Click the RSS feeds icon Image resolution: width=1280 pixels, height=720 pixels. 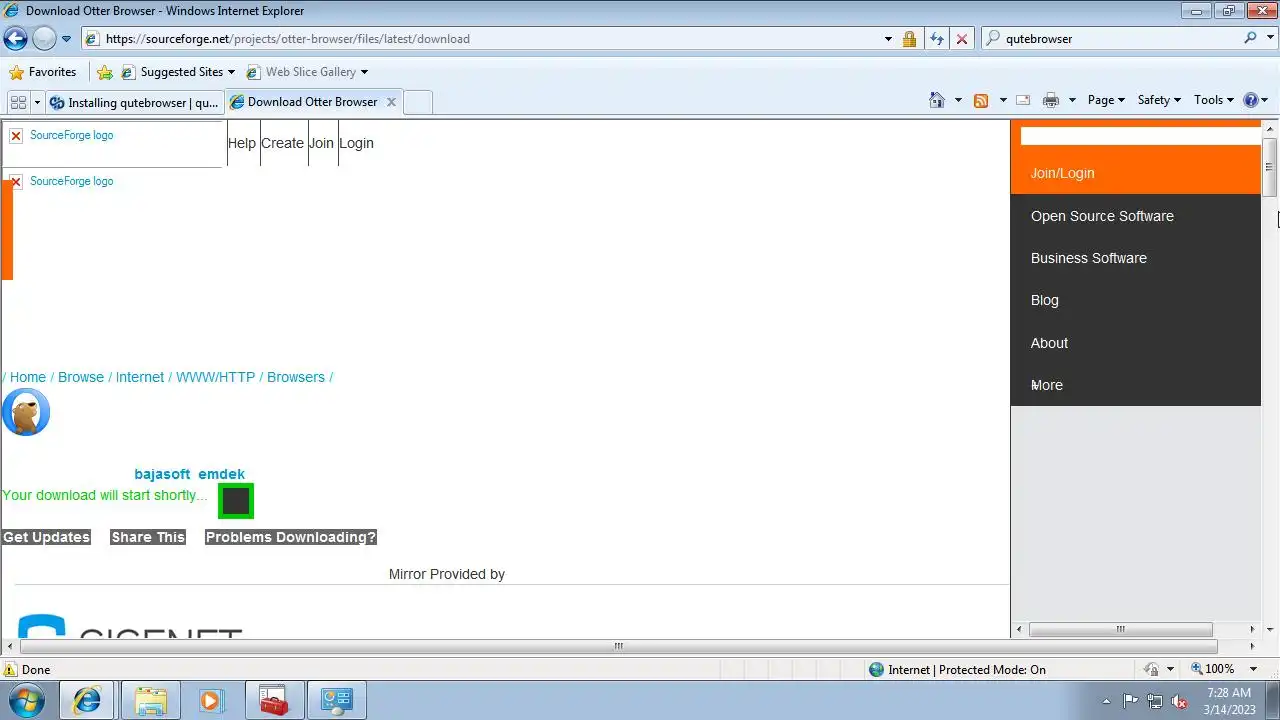tap(981, 100)
